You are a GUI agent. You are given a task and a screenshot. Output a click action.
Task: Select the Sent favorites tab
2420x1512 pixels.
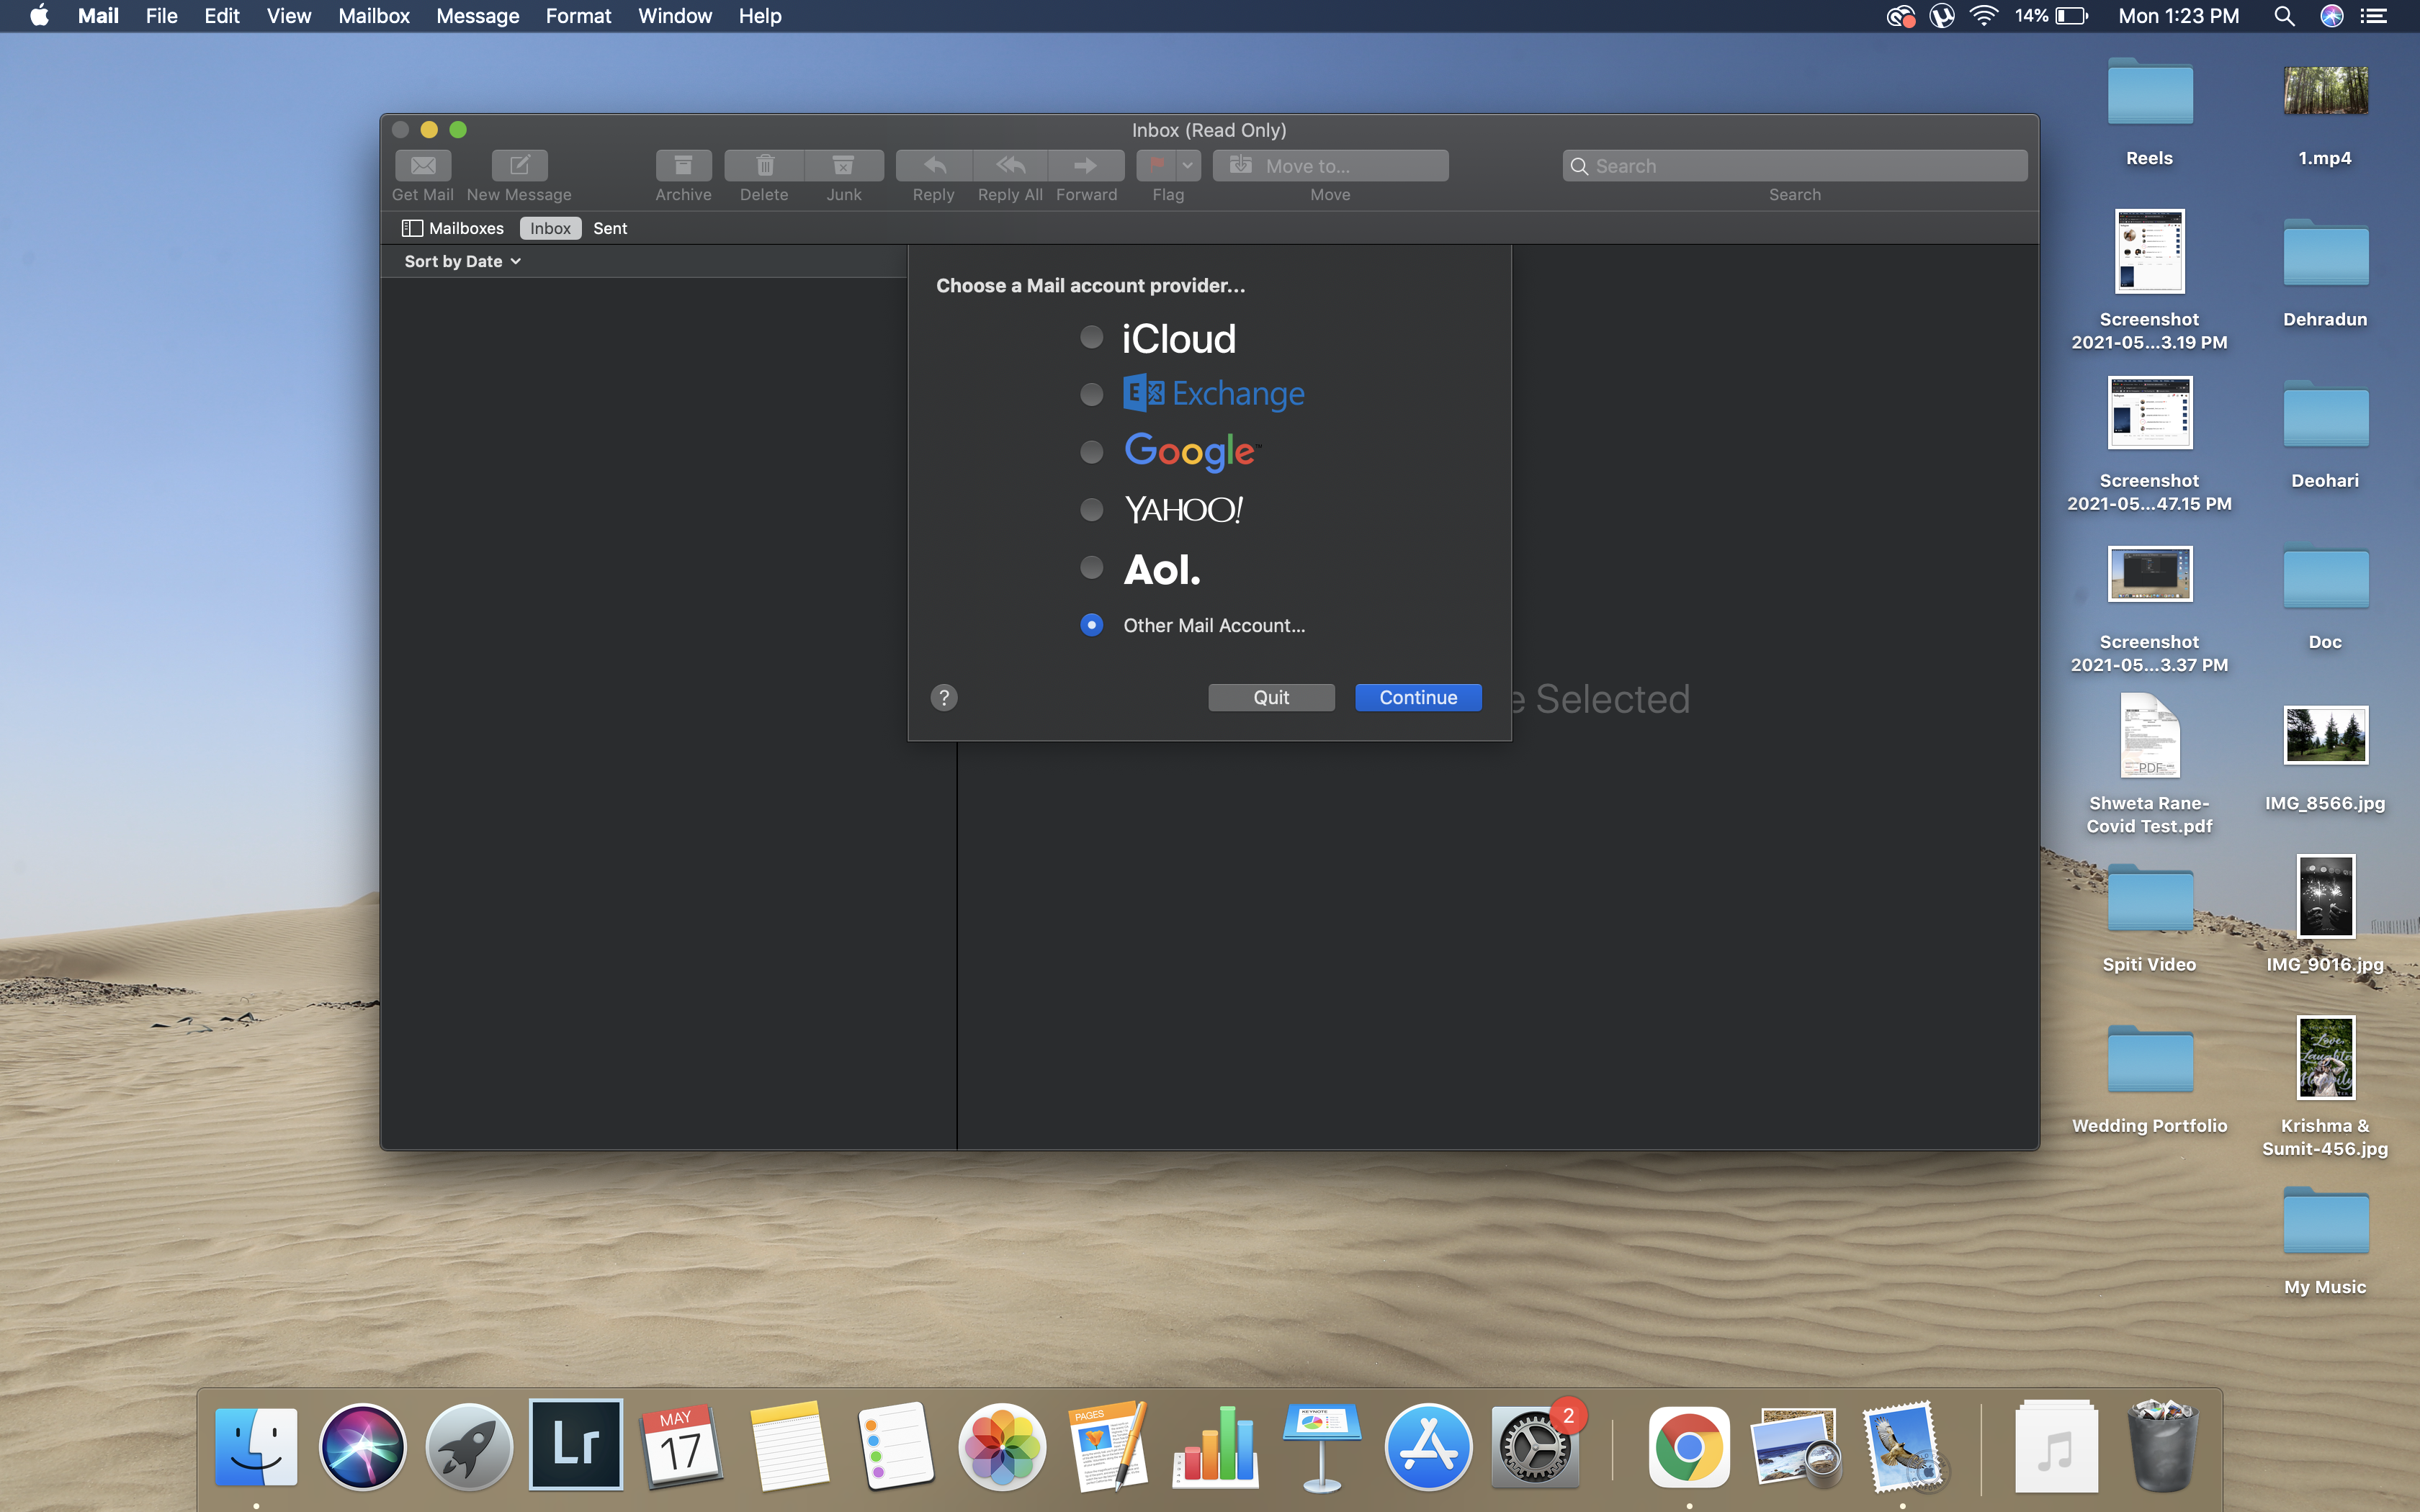pos(610,228)
